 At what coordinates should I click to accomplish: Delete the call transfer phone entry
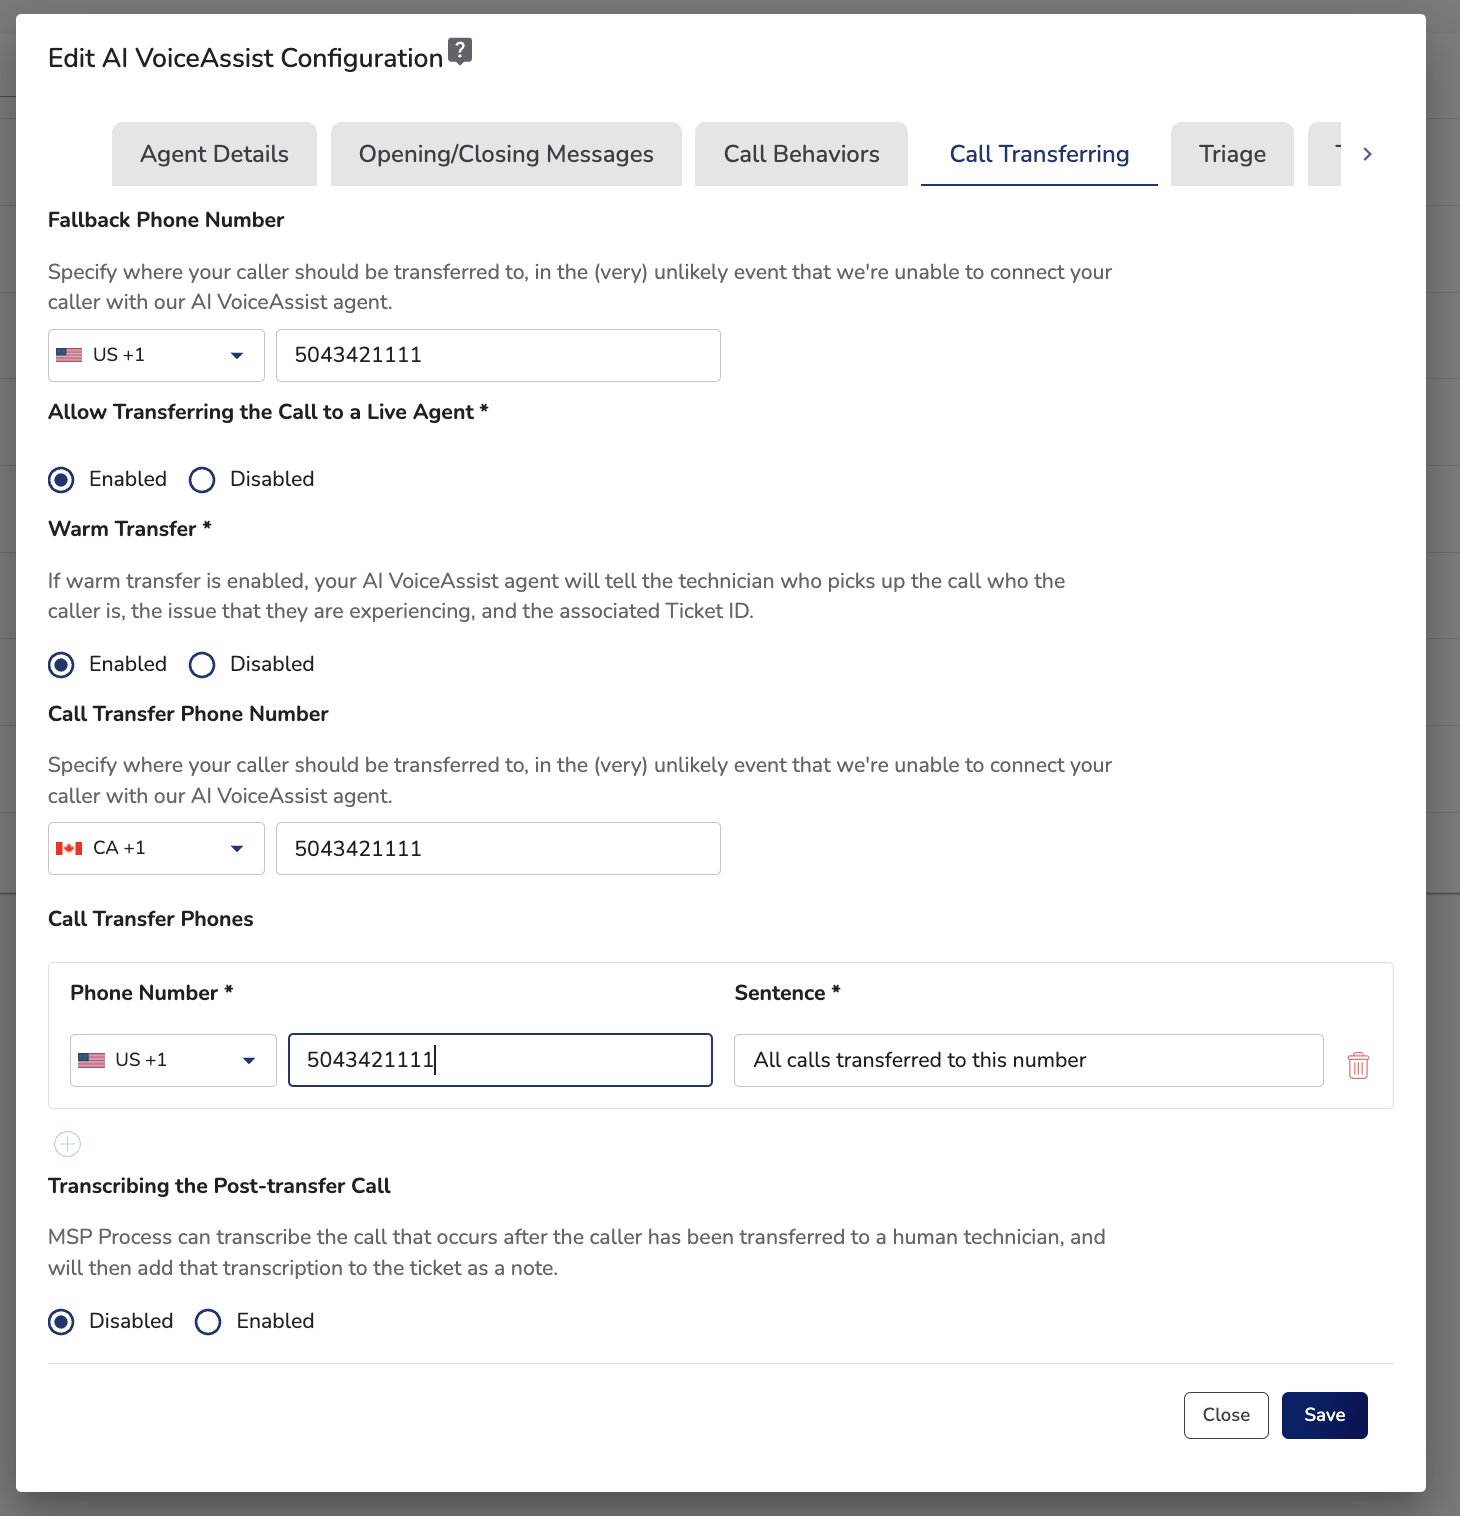click(x=1357, y=1065)
